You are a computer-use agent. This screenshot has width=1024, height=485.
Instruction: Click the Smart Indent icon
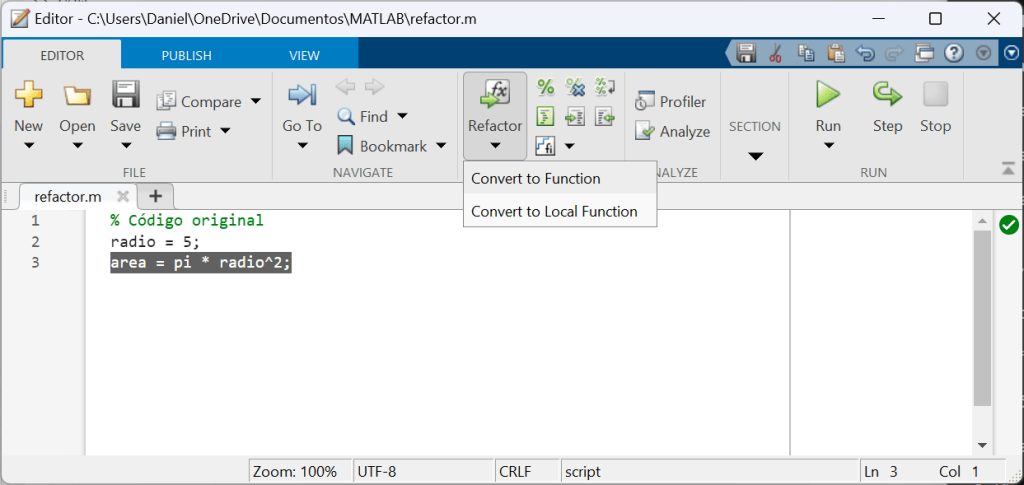click(546, 117)
